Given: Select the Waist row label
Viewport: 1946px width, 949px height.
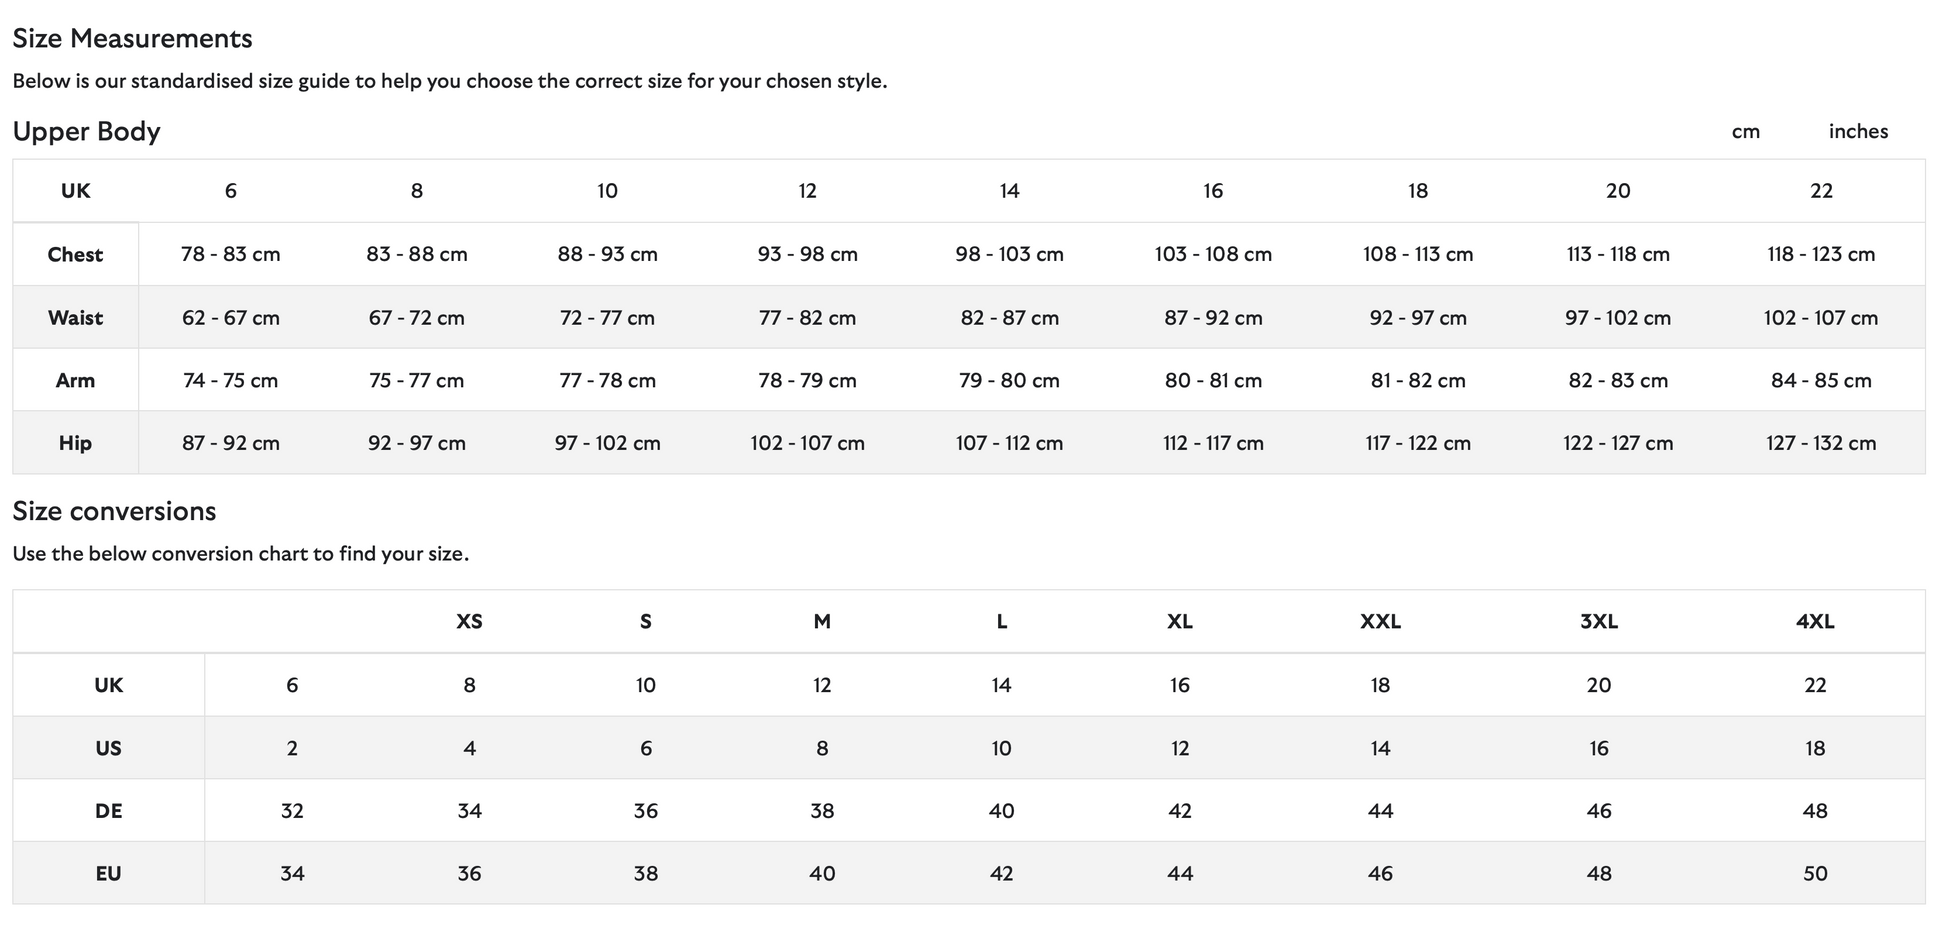Looking at the screenshot, I should [75, 318].
